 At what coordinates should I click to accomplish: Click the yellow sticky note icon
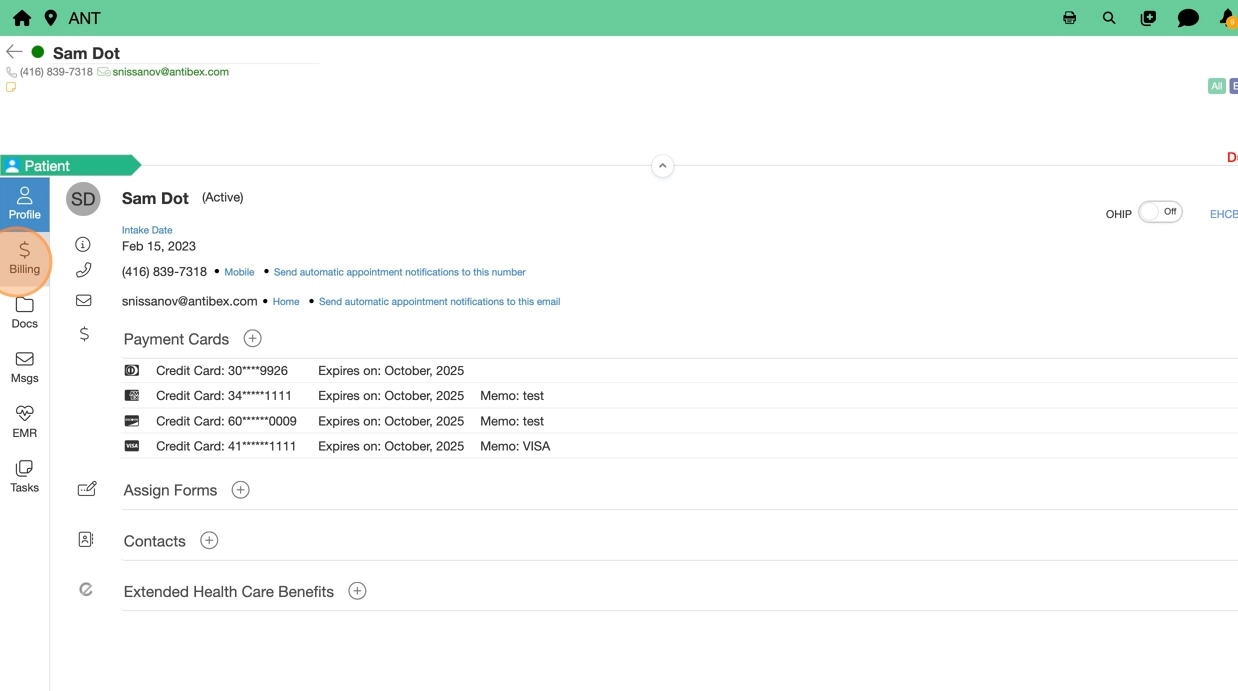(x=11, y=88)
